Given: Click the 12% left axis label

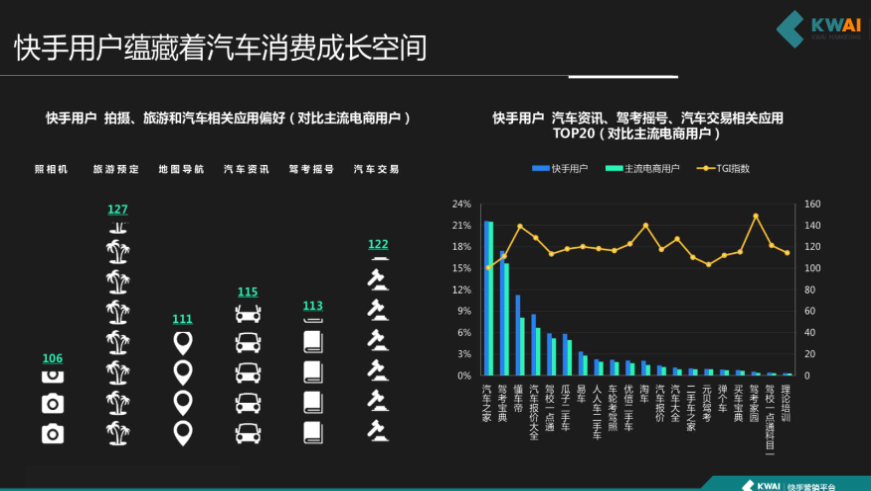Looking at the screenshot, I should pos(462,290).
